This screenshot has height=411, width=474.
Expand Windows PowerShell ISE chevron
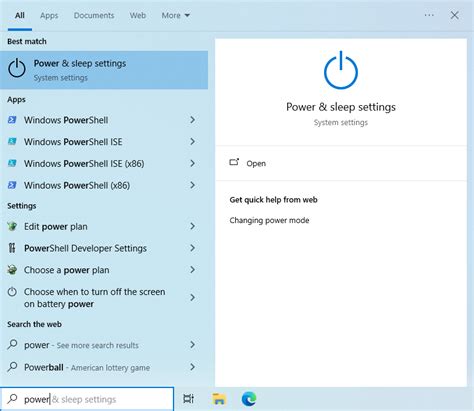pos(193,142)
